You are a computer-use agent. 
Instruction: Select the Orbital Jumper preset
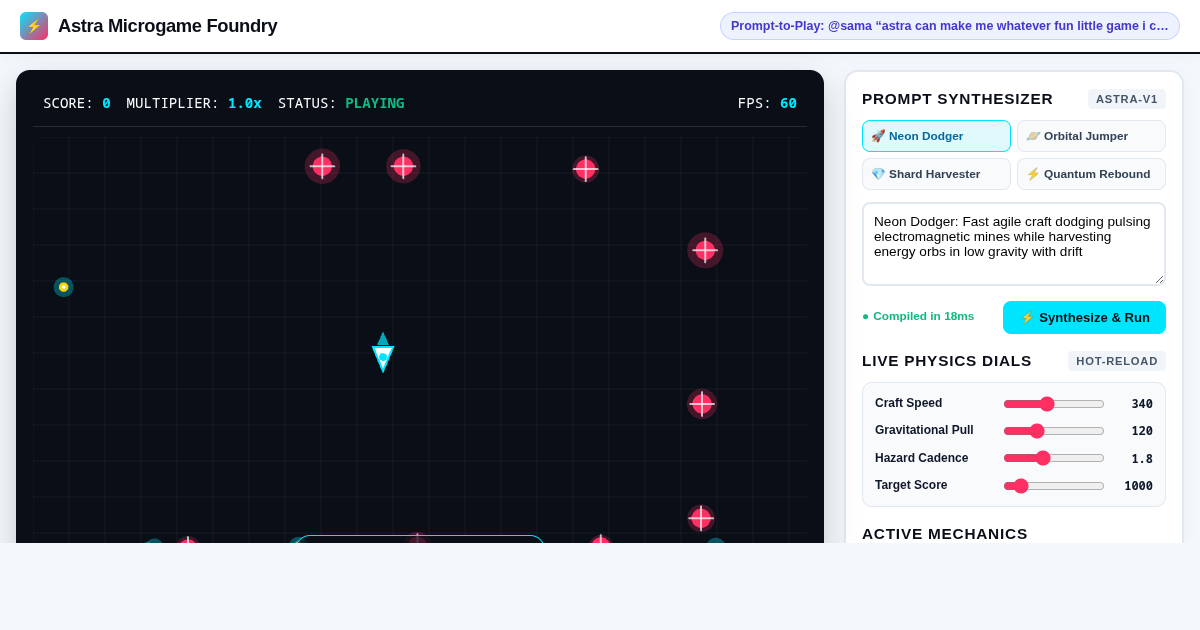1091,136
